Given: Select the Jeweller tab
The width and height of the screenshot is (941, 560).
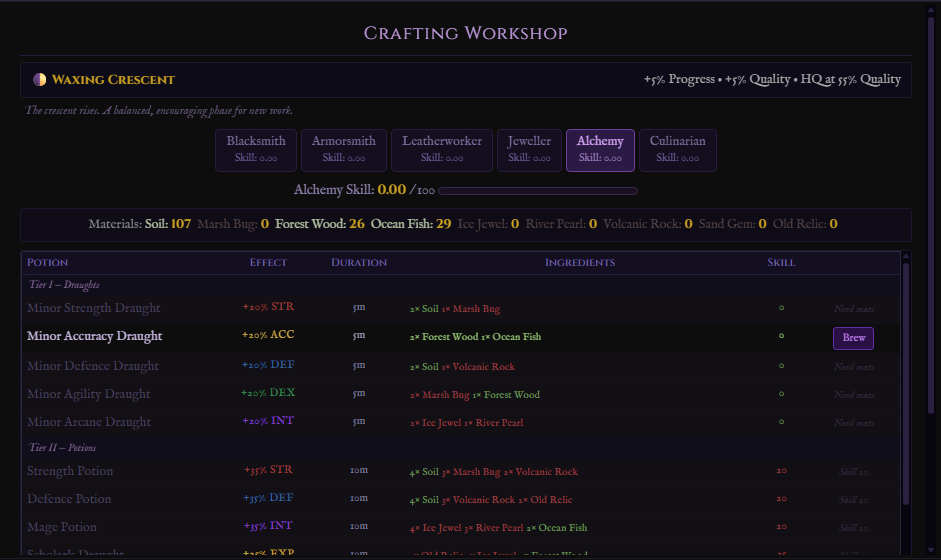Looking at the screenshot, I should point(529,150).
